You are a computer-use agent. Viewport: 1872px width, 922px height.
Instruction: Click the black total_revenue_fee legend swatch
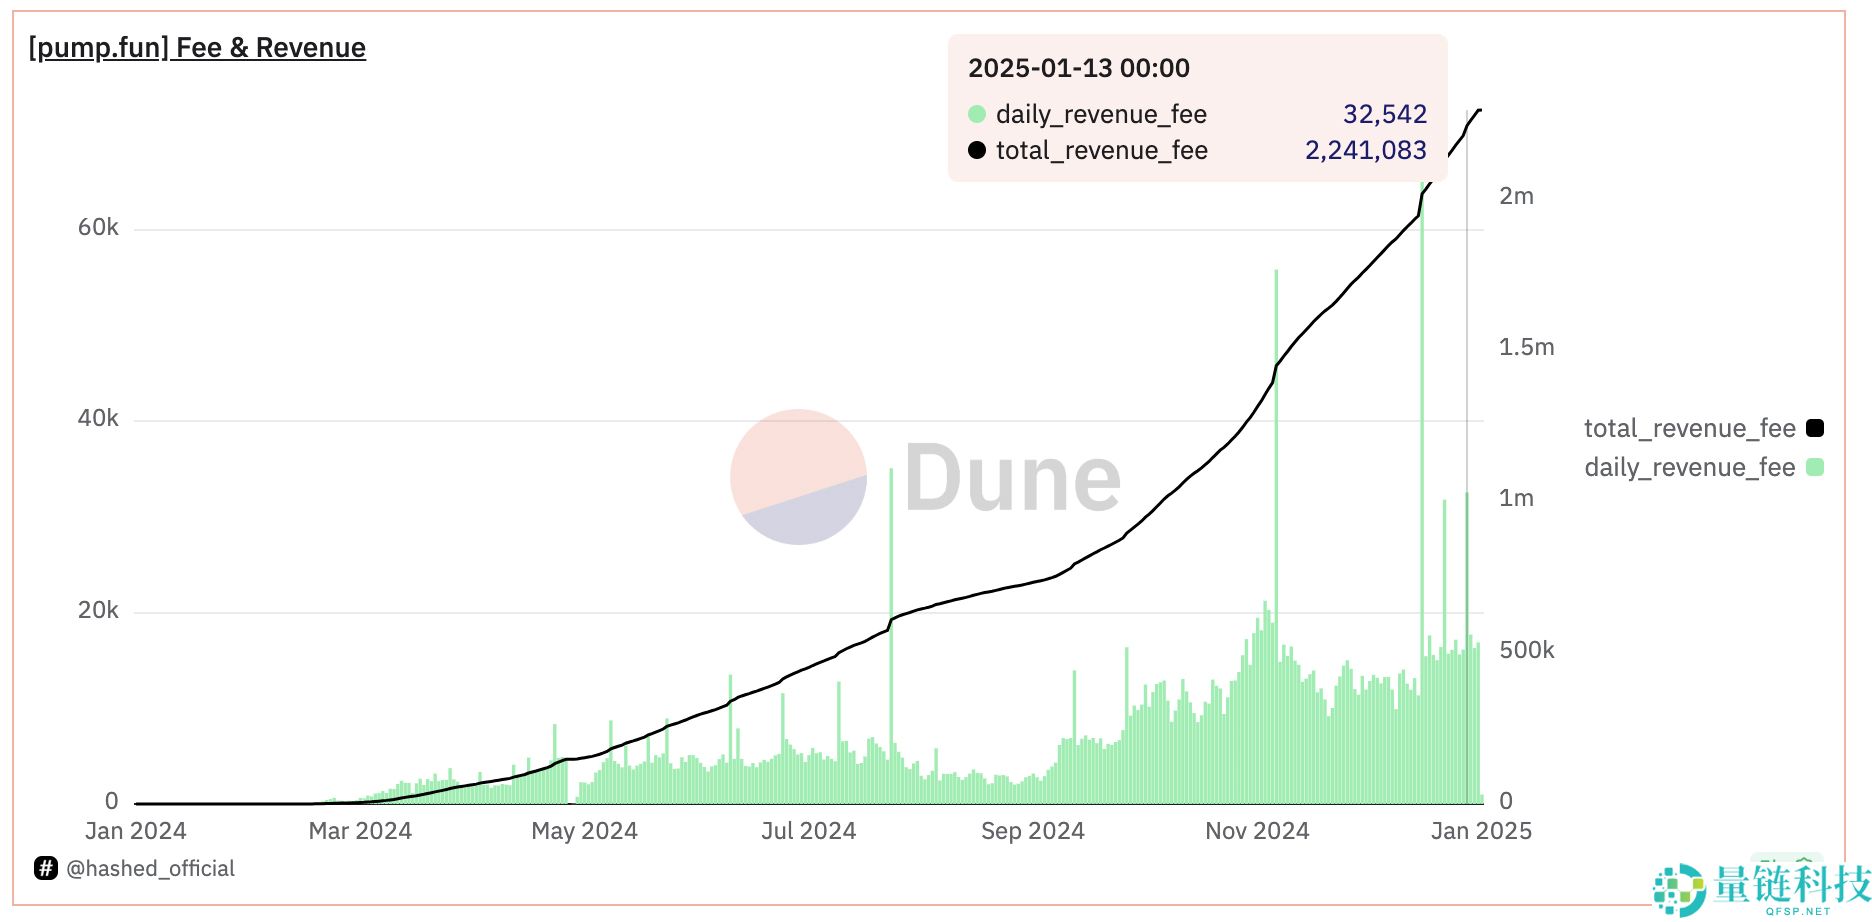coord(1815,428)
